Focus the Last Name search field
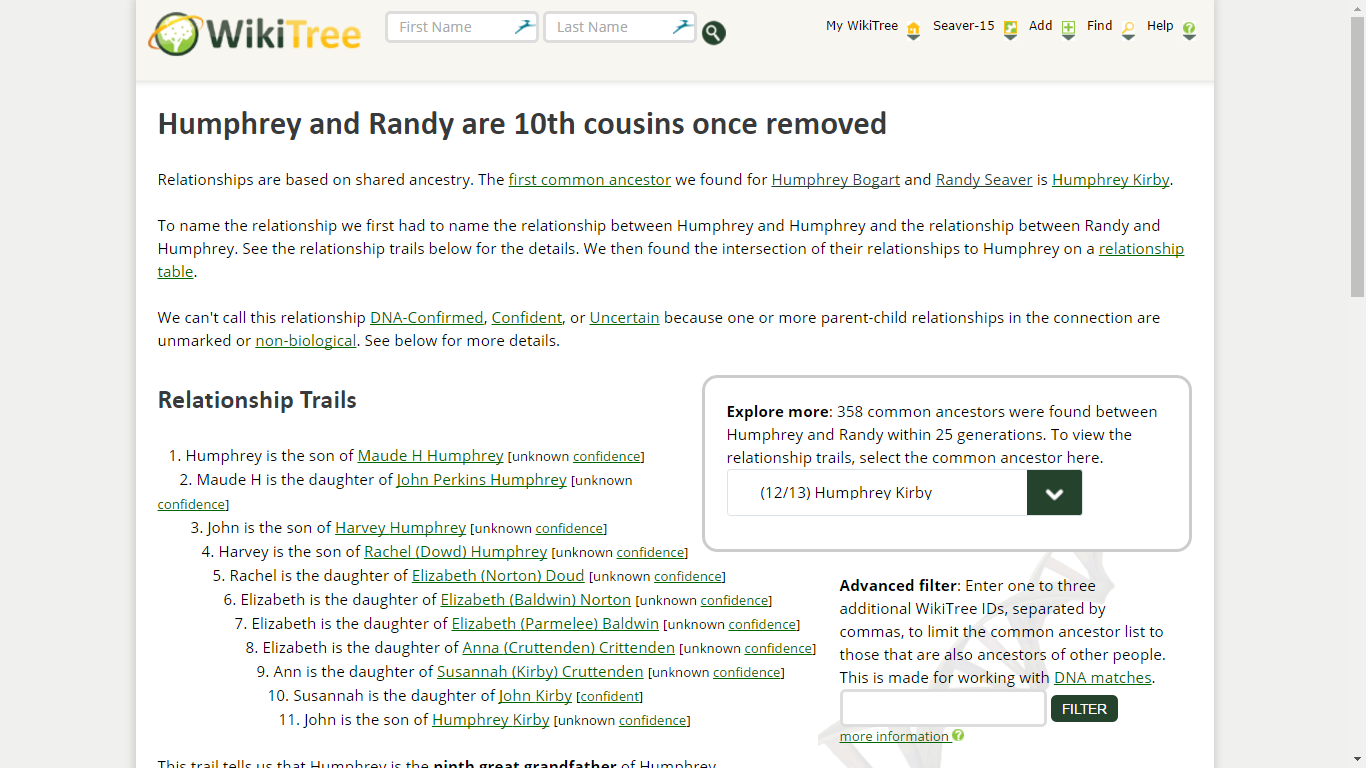This screenshot has width=1366, height=768. point(620,27)
